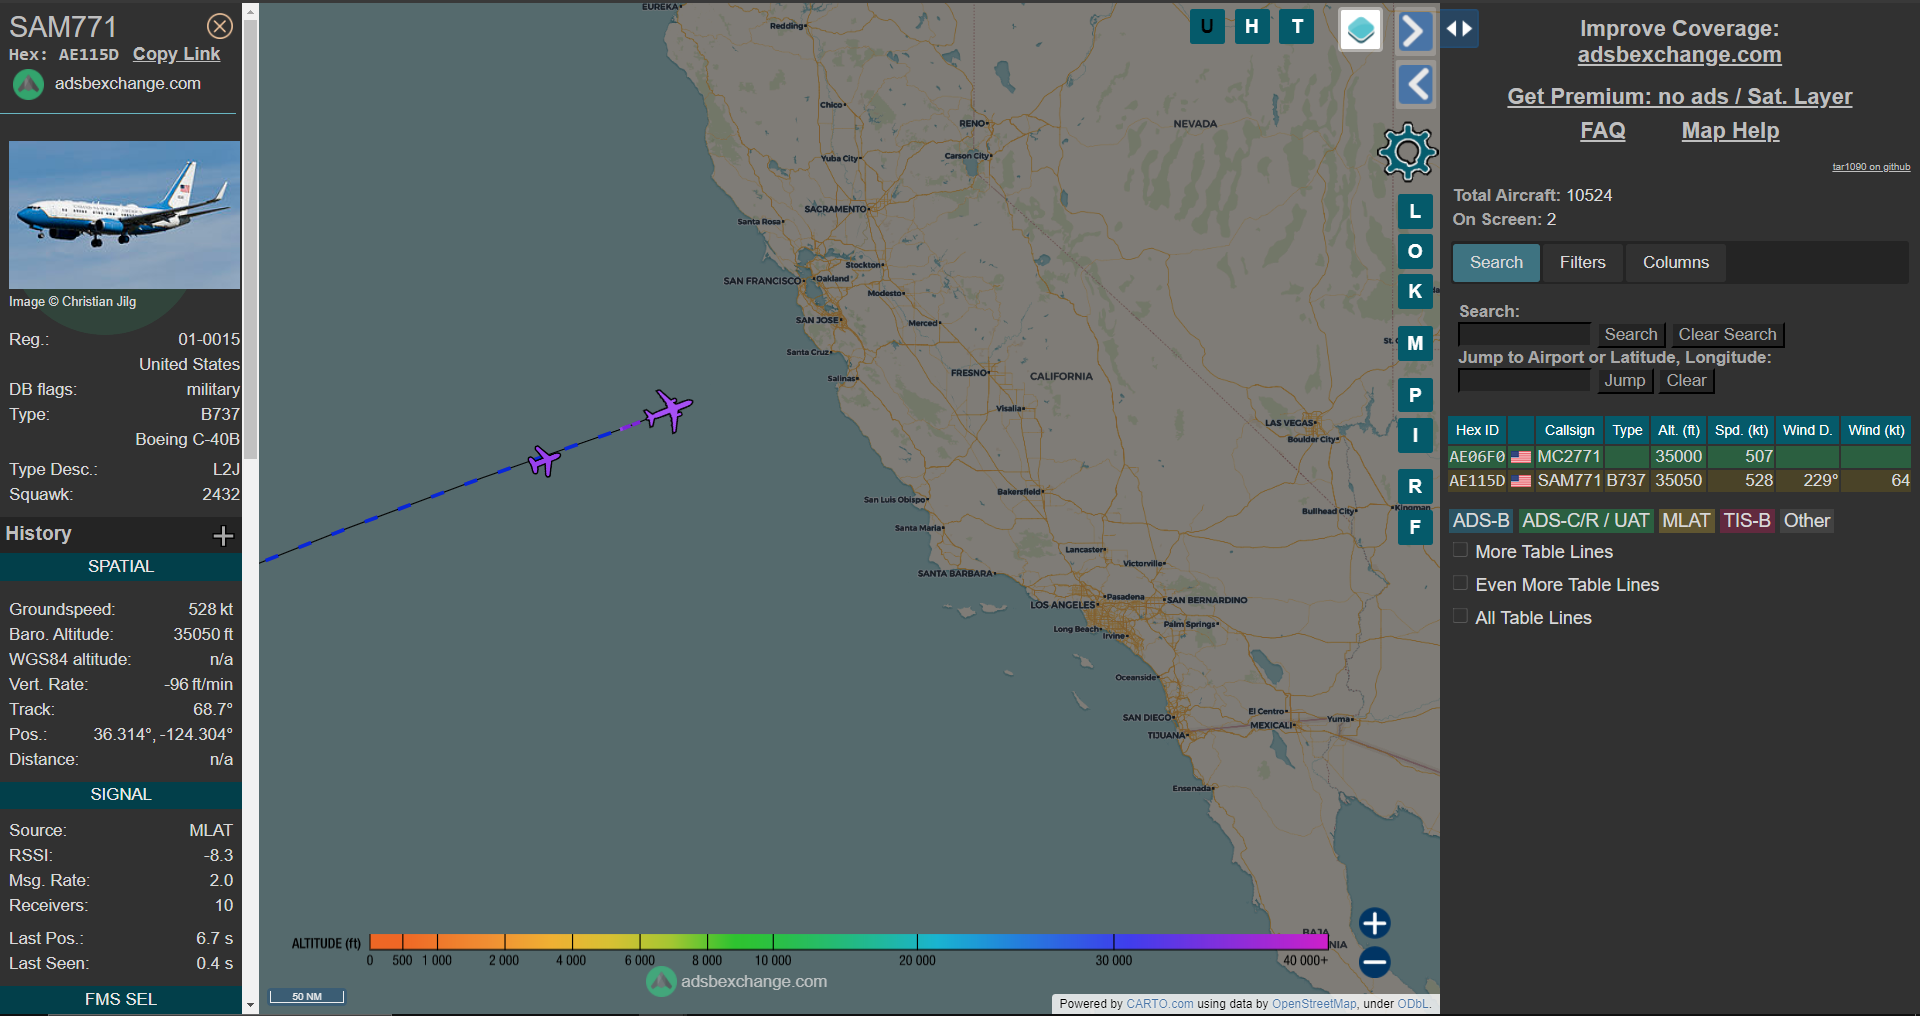The height and width of the screenshot is (1016, 1920).
Task: Click the K map option button
Action: (1415, 291)
